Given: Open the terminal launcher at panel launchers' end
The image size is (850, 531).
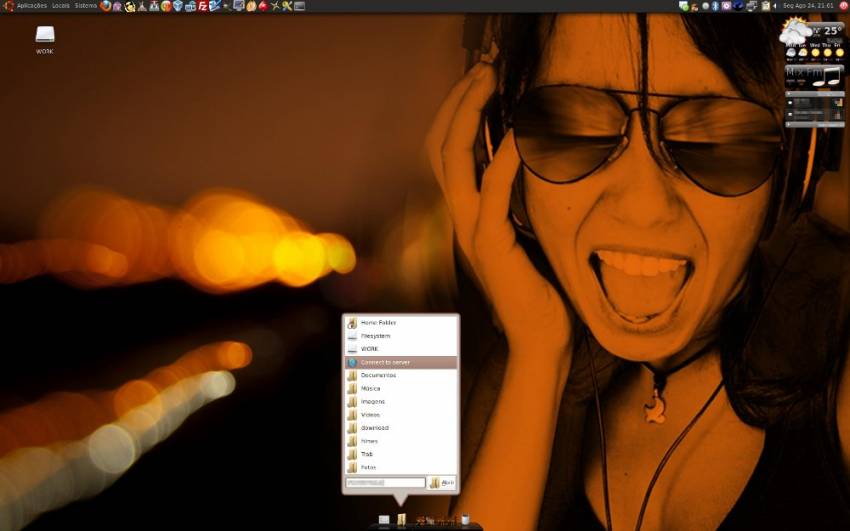Looking at the screenshot, I should 299,6.
